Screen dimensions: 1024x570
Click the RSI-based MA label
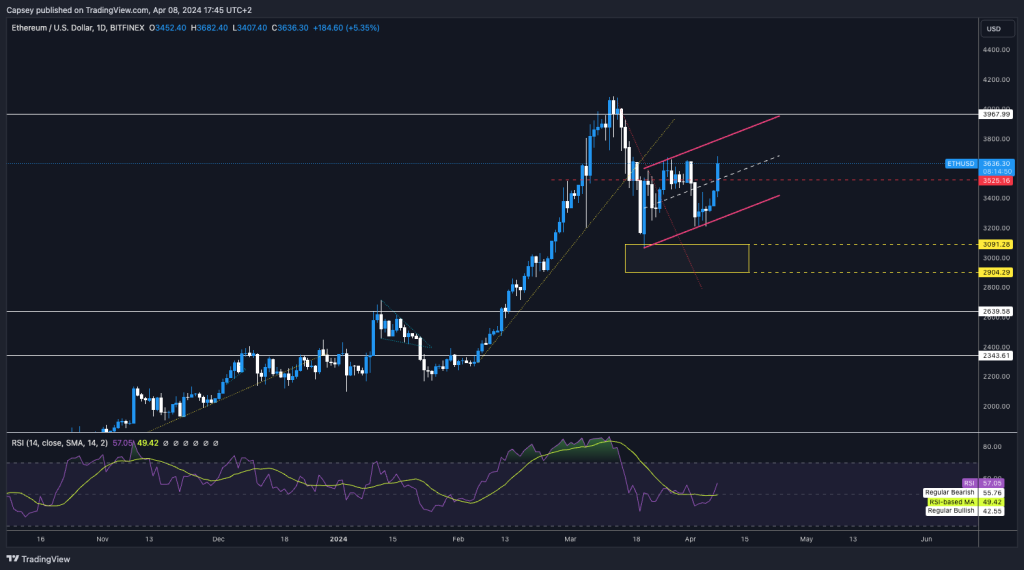click(952, 502)
